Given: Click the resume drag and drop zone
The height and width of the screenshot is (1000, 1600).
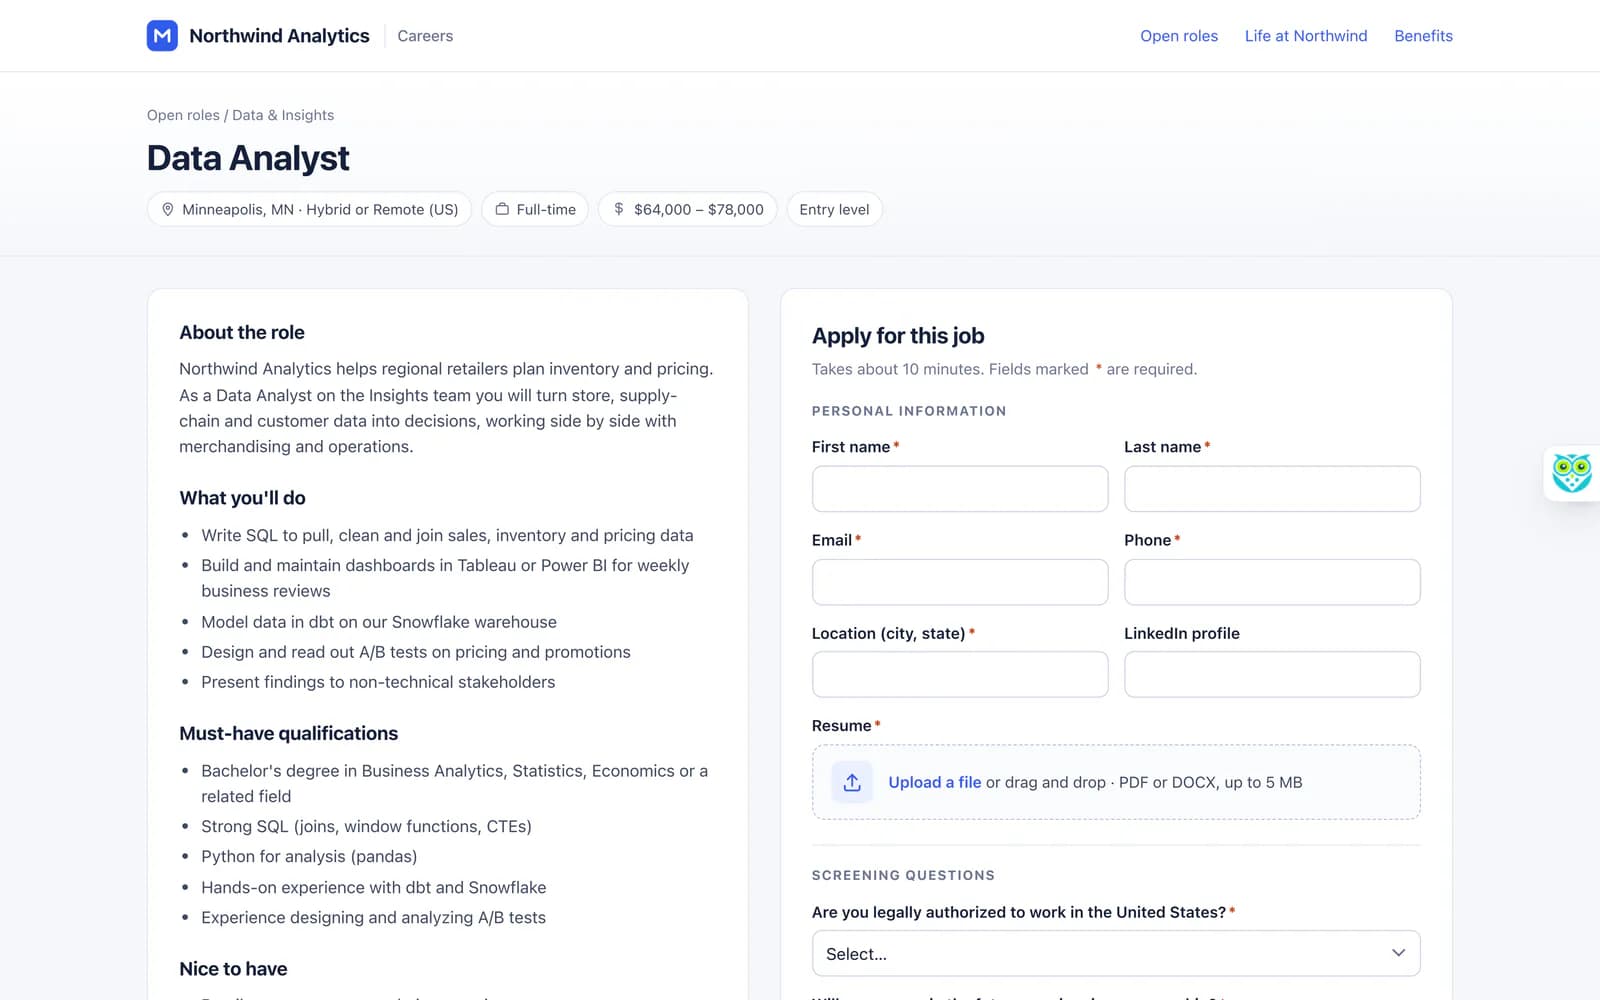Looking at the screenshot, I should pyautogui.click(x=1116, y=782).
